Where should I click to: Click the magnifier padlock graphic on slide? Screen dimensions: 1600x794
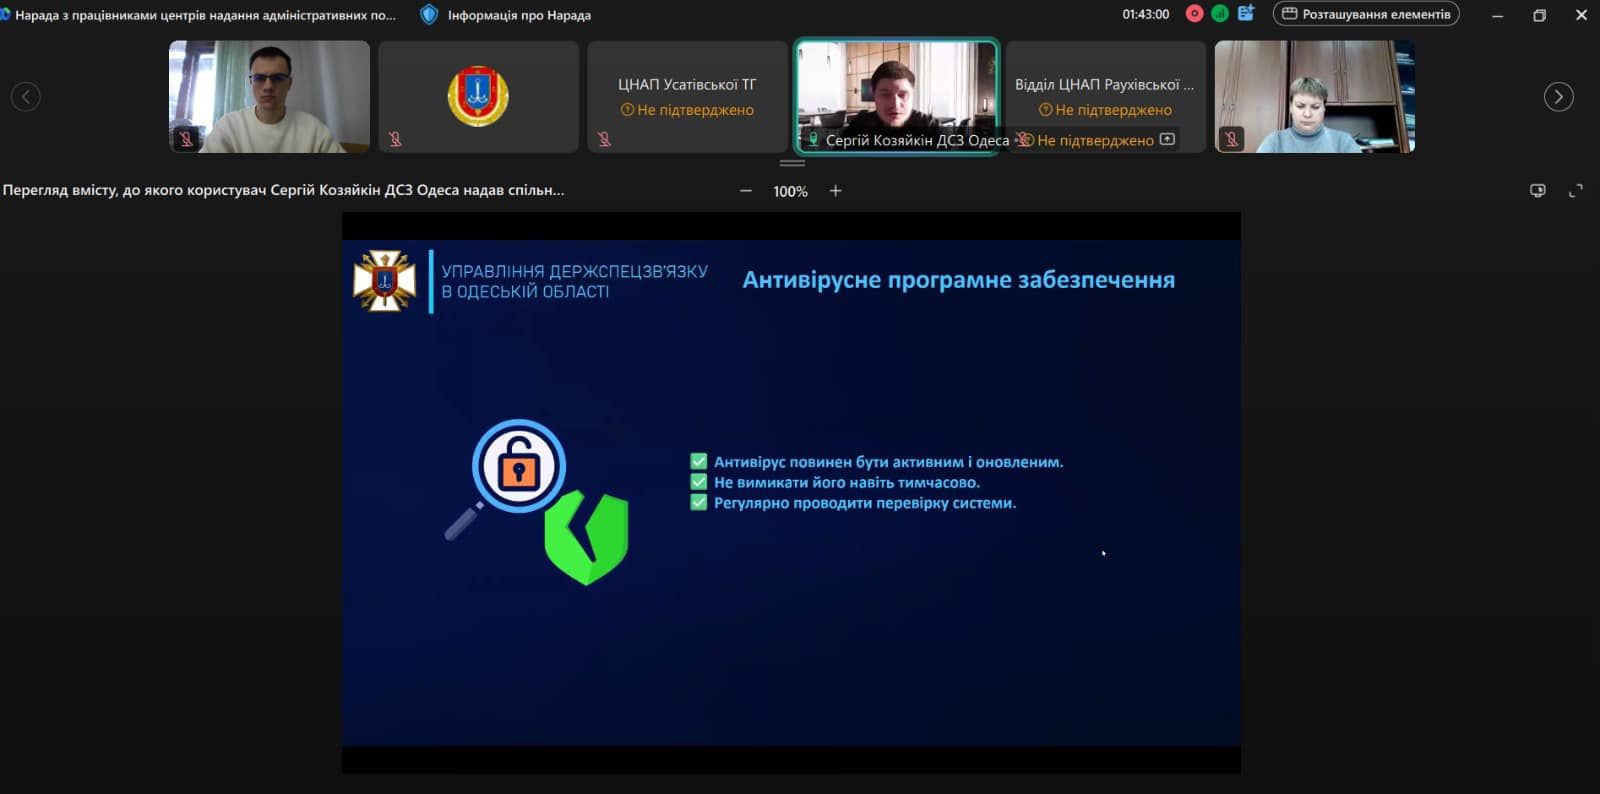point(507,478)
